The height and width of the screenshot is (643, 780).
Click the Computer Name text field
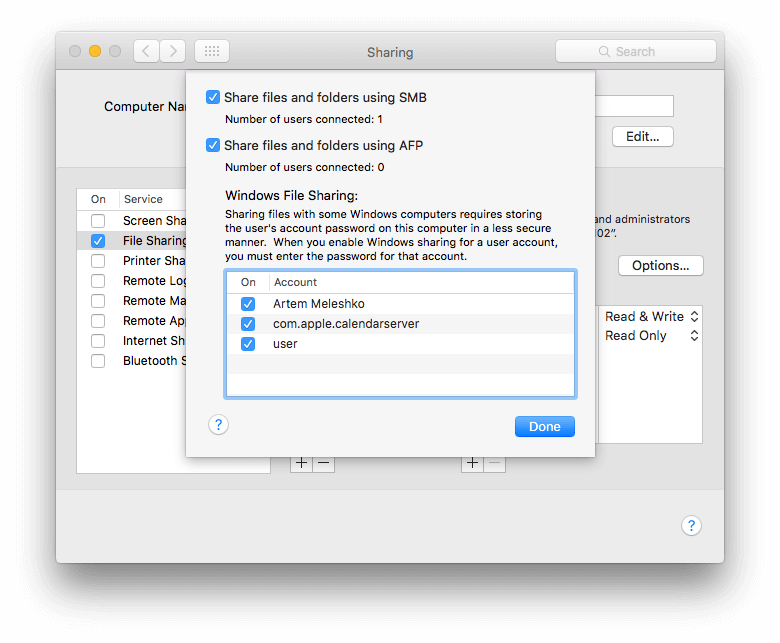[634, 106]
